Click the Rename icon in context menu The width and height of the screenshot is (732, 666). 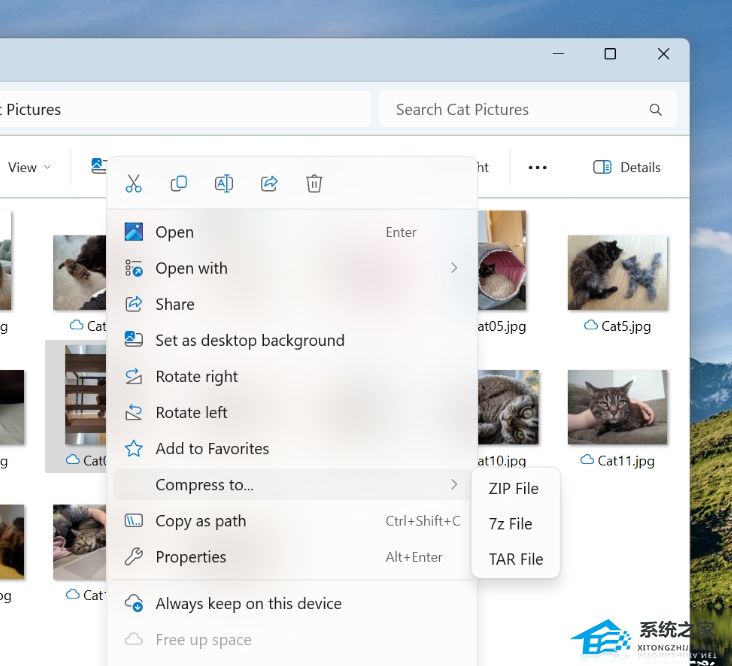click(224, 183)
